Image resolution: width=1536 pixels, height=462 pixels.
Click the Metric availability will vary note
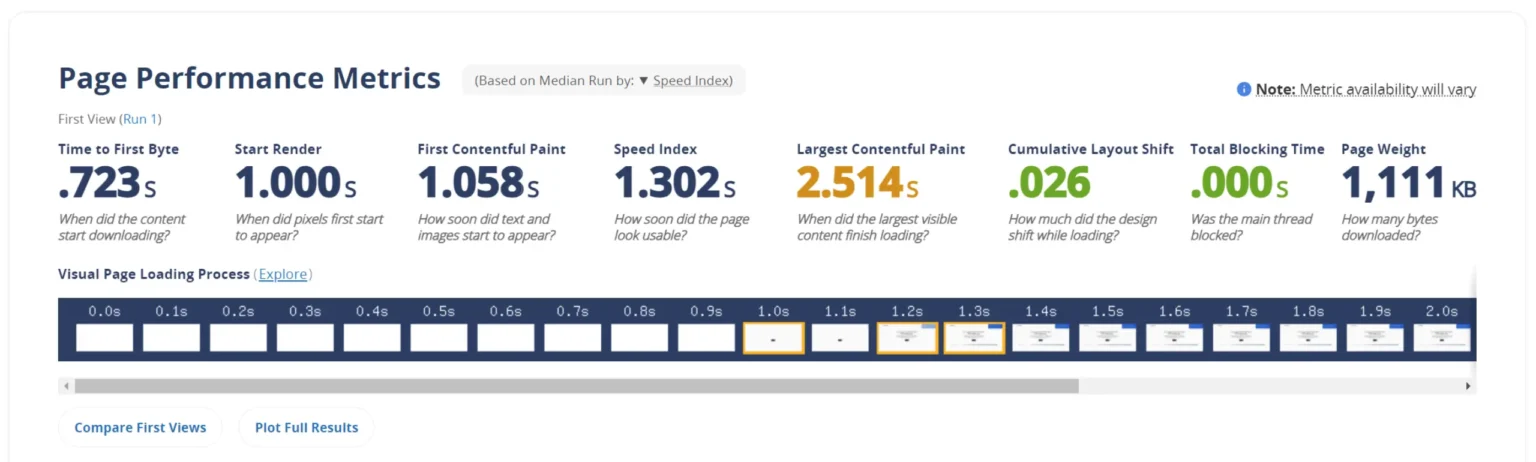pos(1387,90)
